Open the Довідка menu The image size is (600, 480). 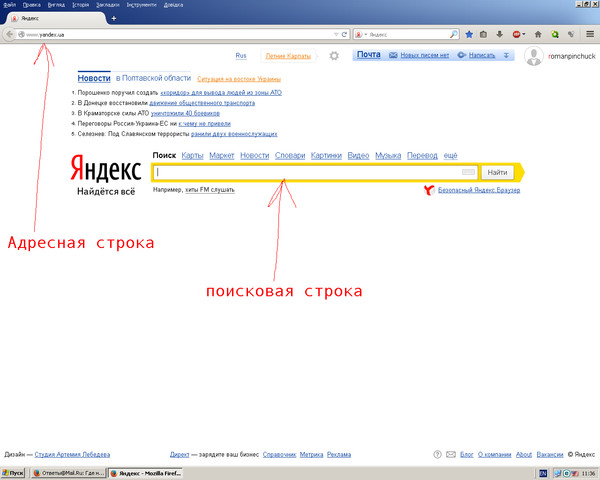point(173,5)
